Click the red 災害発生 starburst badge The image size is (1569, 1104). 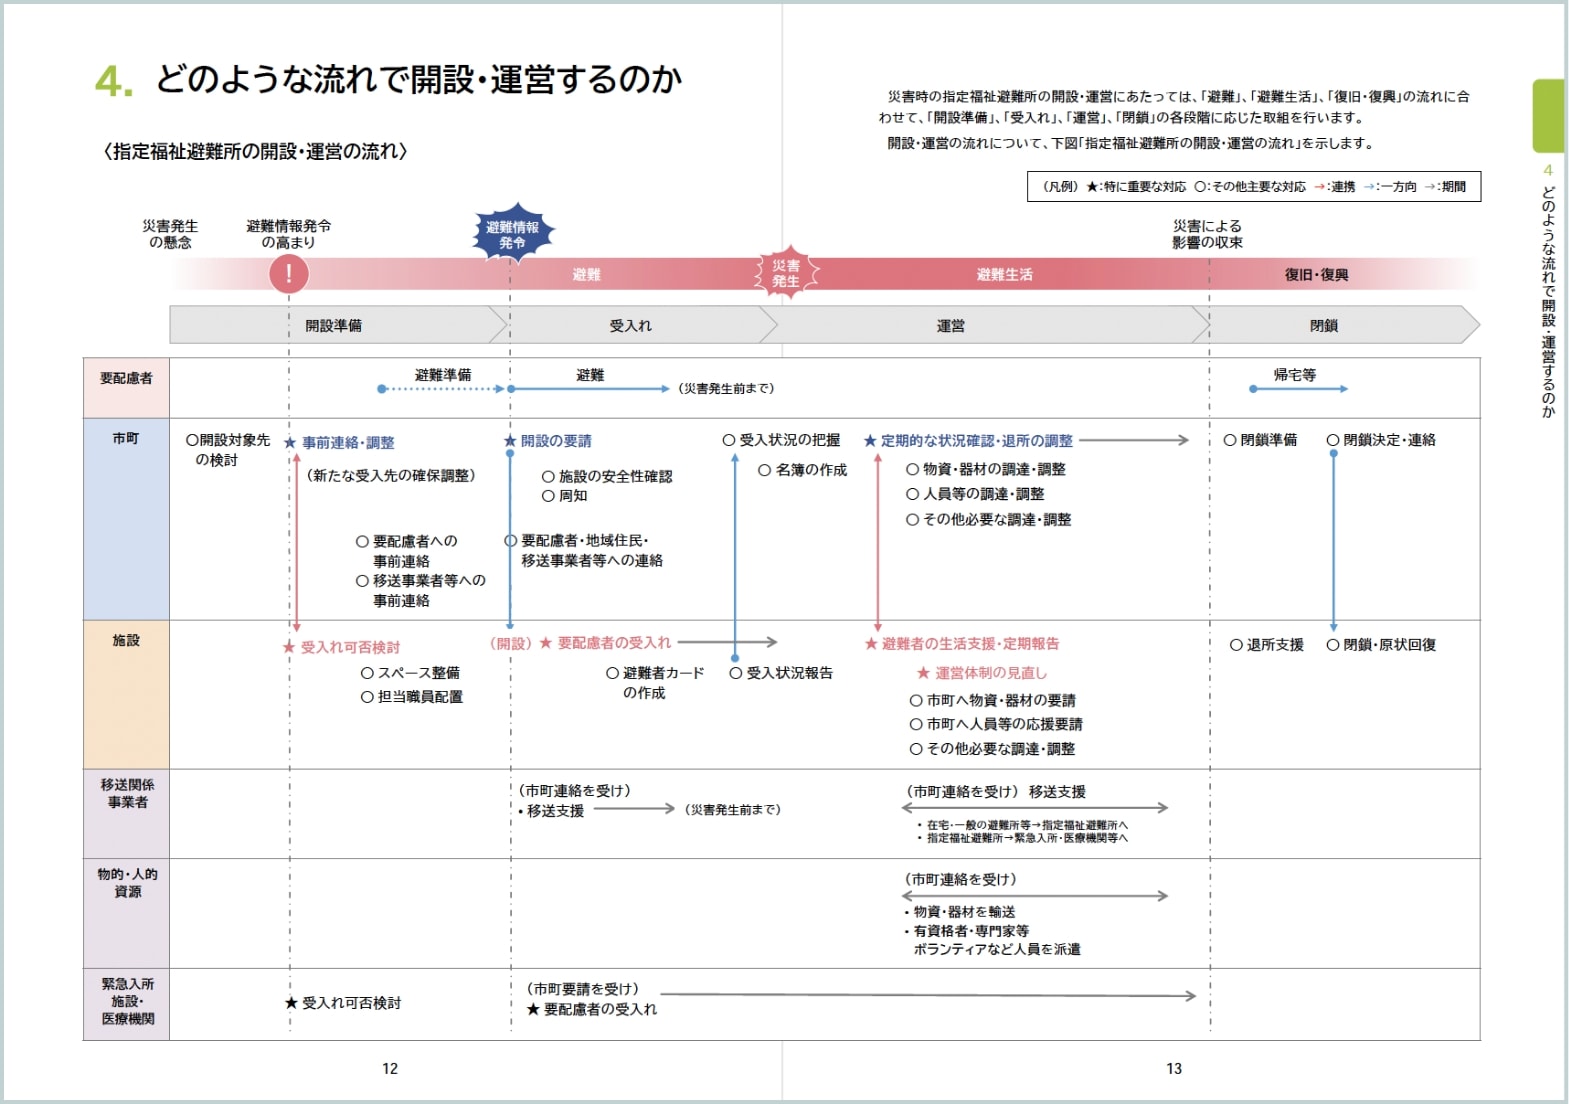786,273
